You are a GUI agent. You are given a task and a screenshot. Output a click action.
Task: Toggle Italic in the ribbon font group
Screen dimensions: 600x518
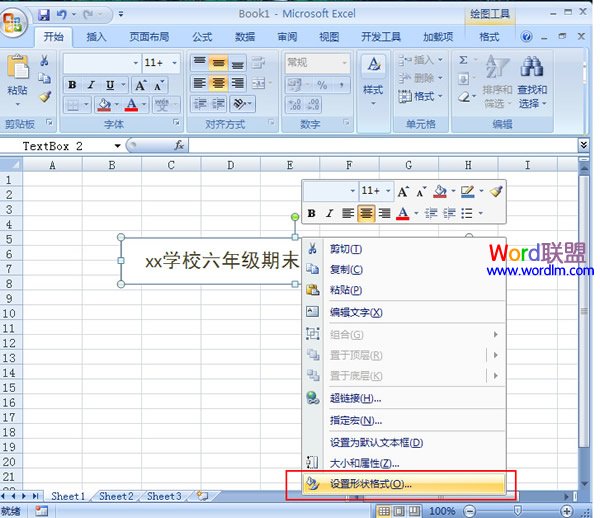pos(91,85)
